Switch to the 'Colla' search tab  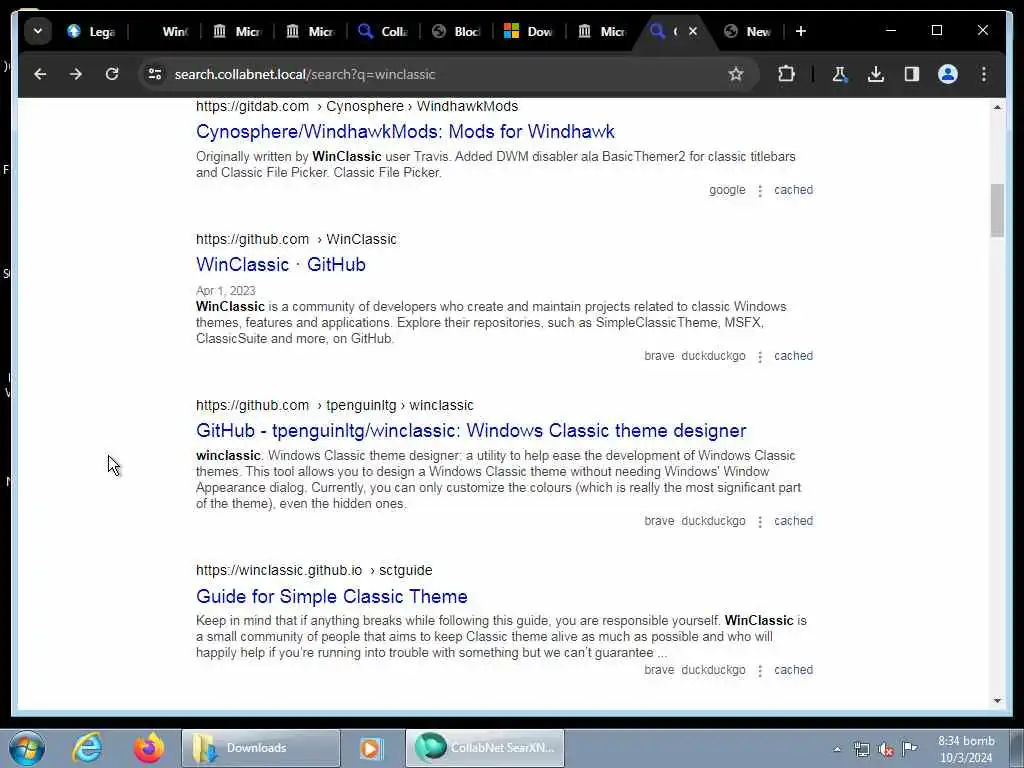pyautogui.click(x=383, y=31)
